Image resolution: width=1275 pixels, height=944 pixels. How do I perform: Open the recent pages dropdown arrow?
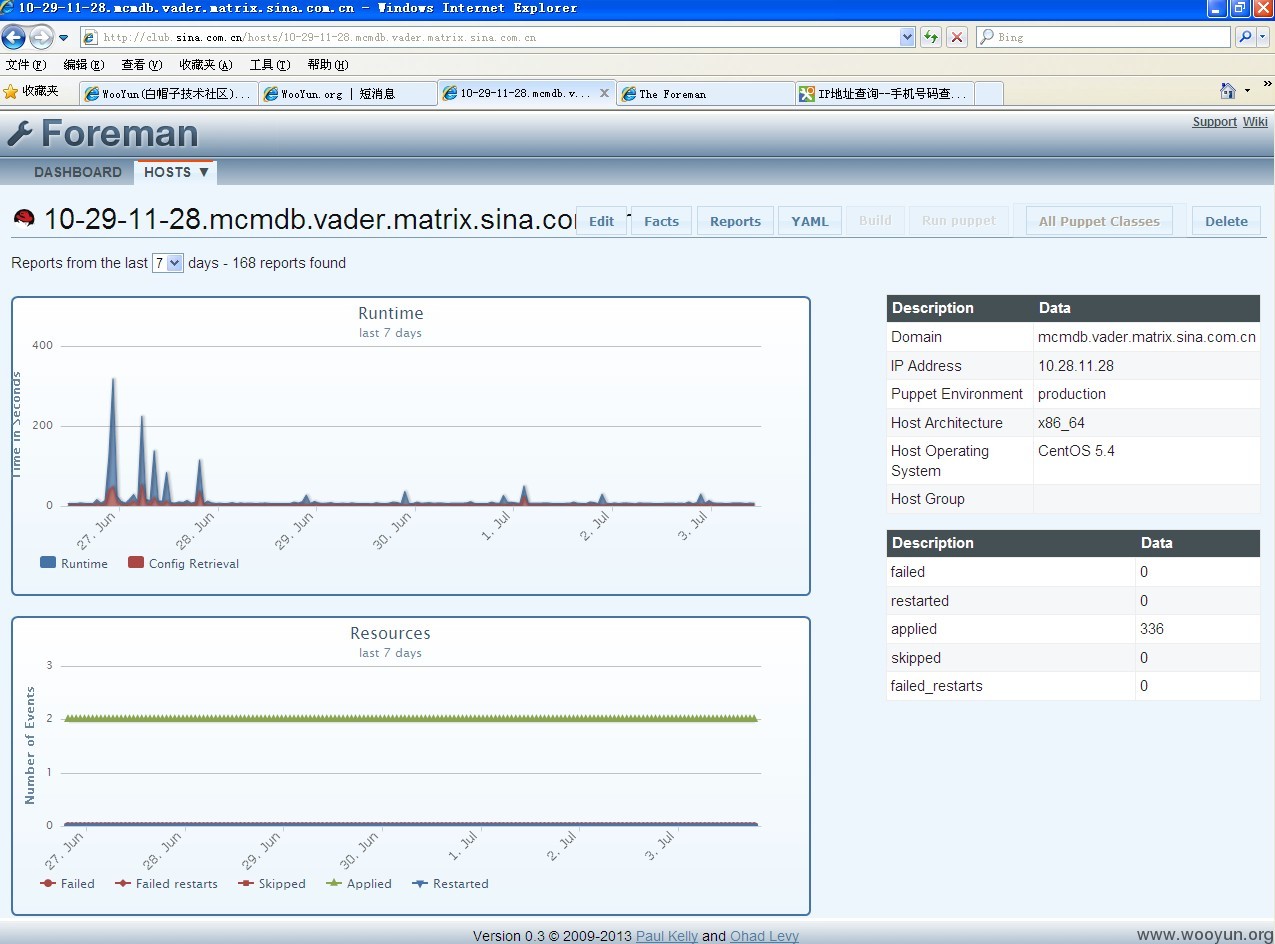point(64,38)
